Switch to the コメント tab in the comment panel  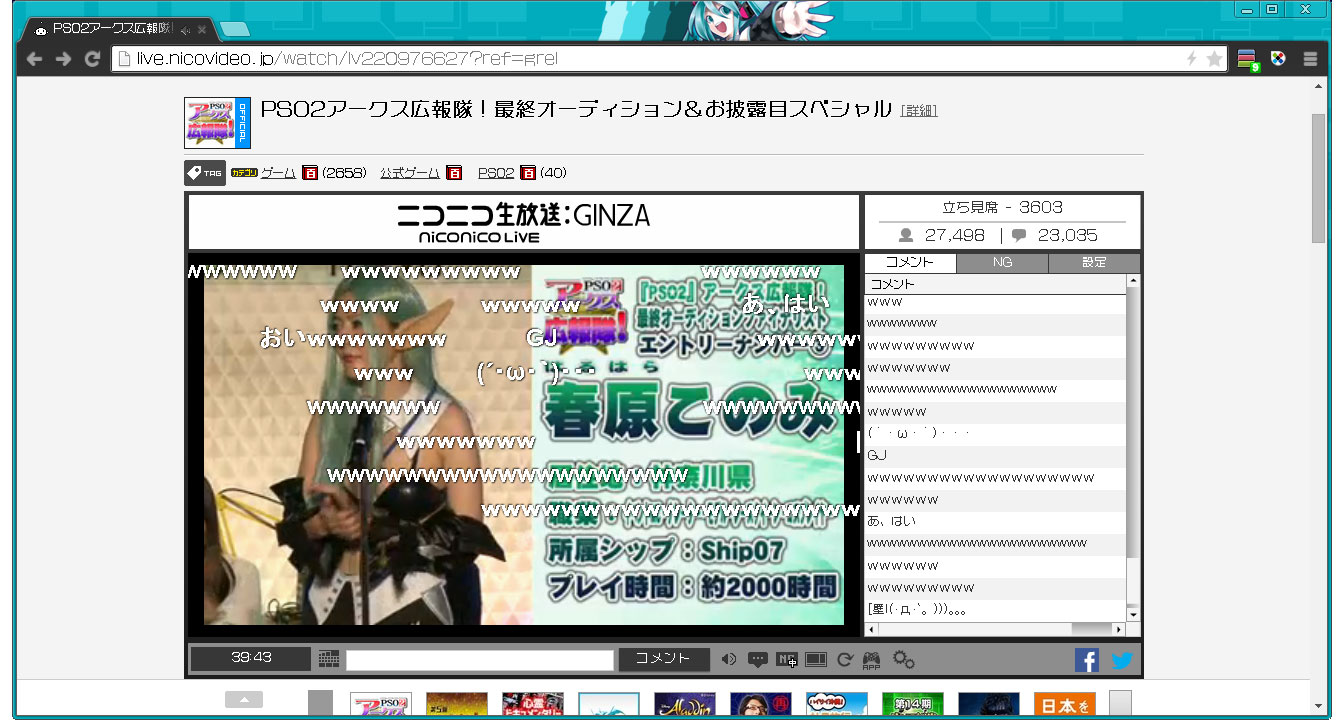(910, 263)
